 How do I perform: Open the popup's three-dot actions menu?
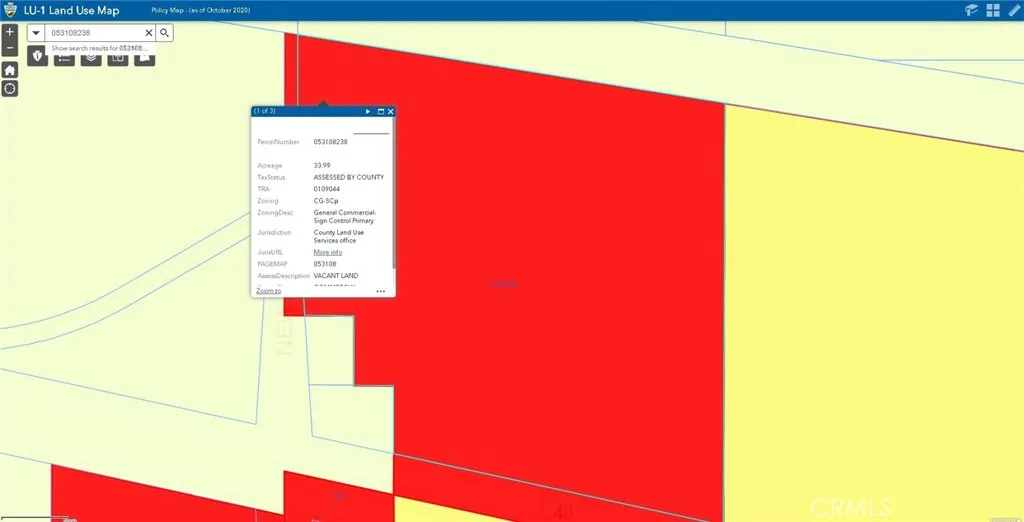(x=380, y=291)
